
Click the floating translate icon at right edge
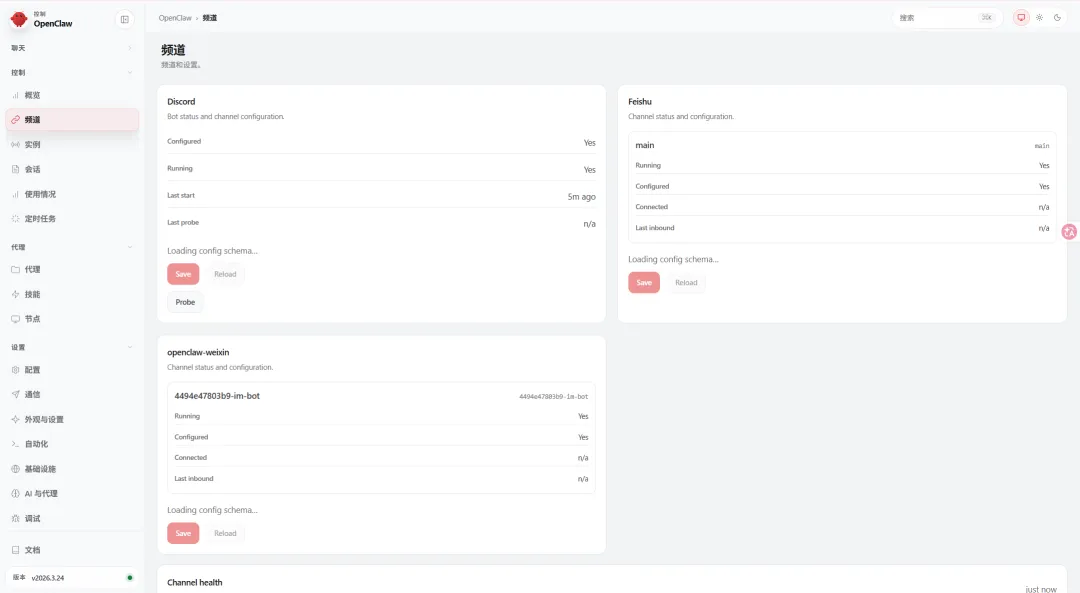[x=1070, y=232]
